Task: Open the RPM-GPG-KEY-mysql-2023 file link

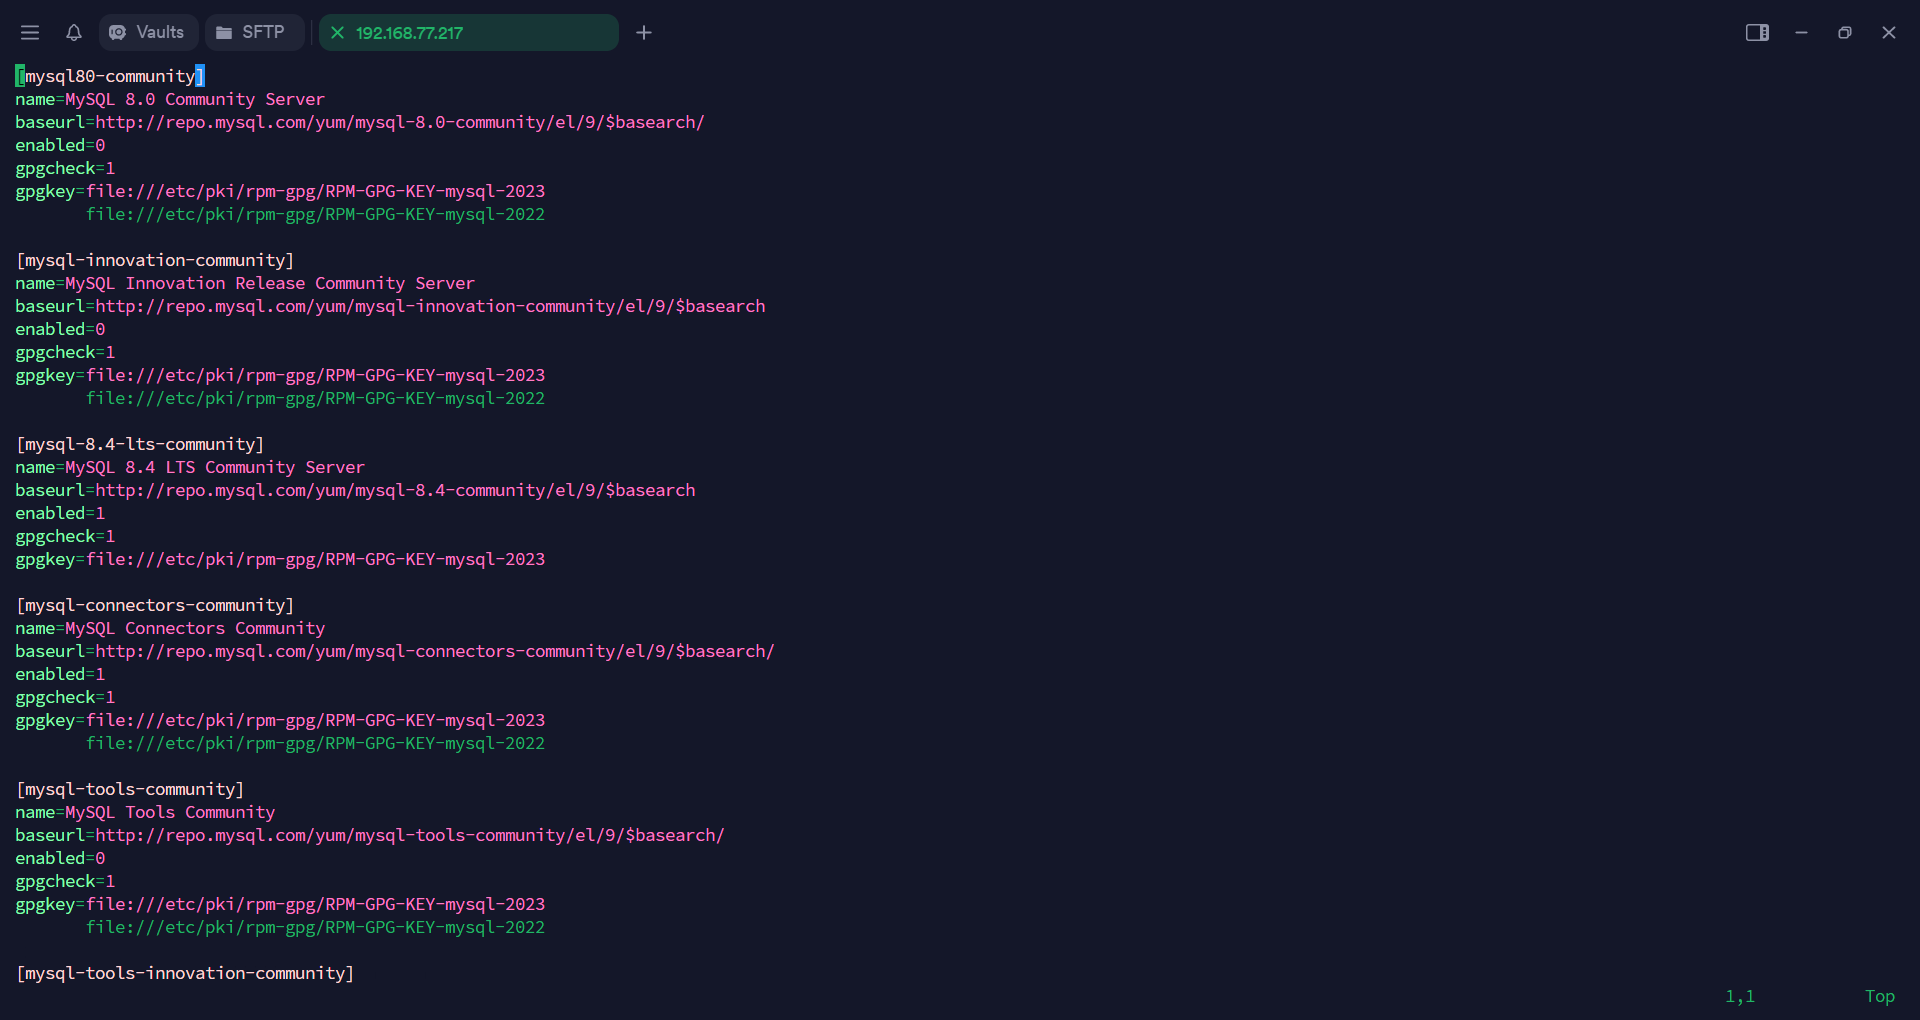Action: point(316,191)
